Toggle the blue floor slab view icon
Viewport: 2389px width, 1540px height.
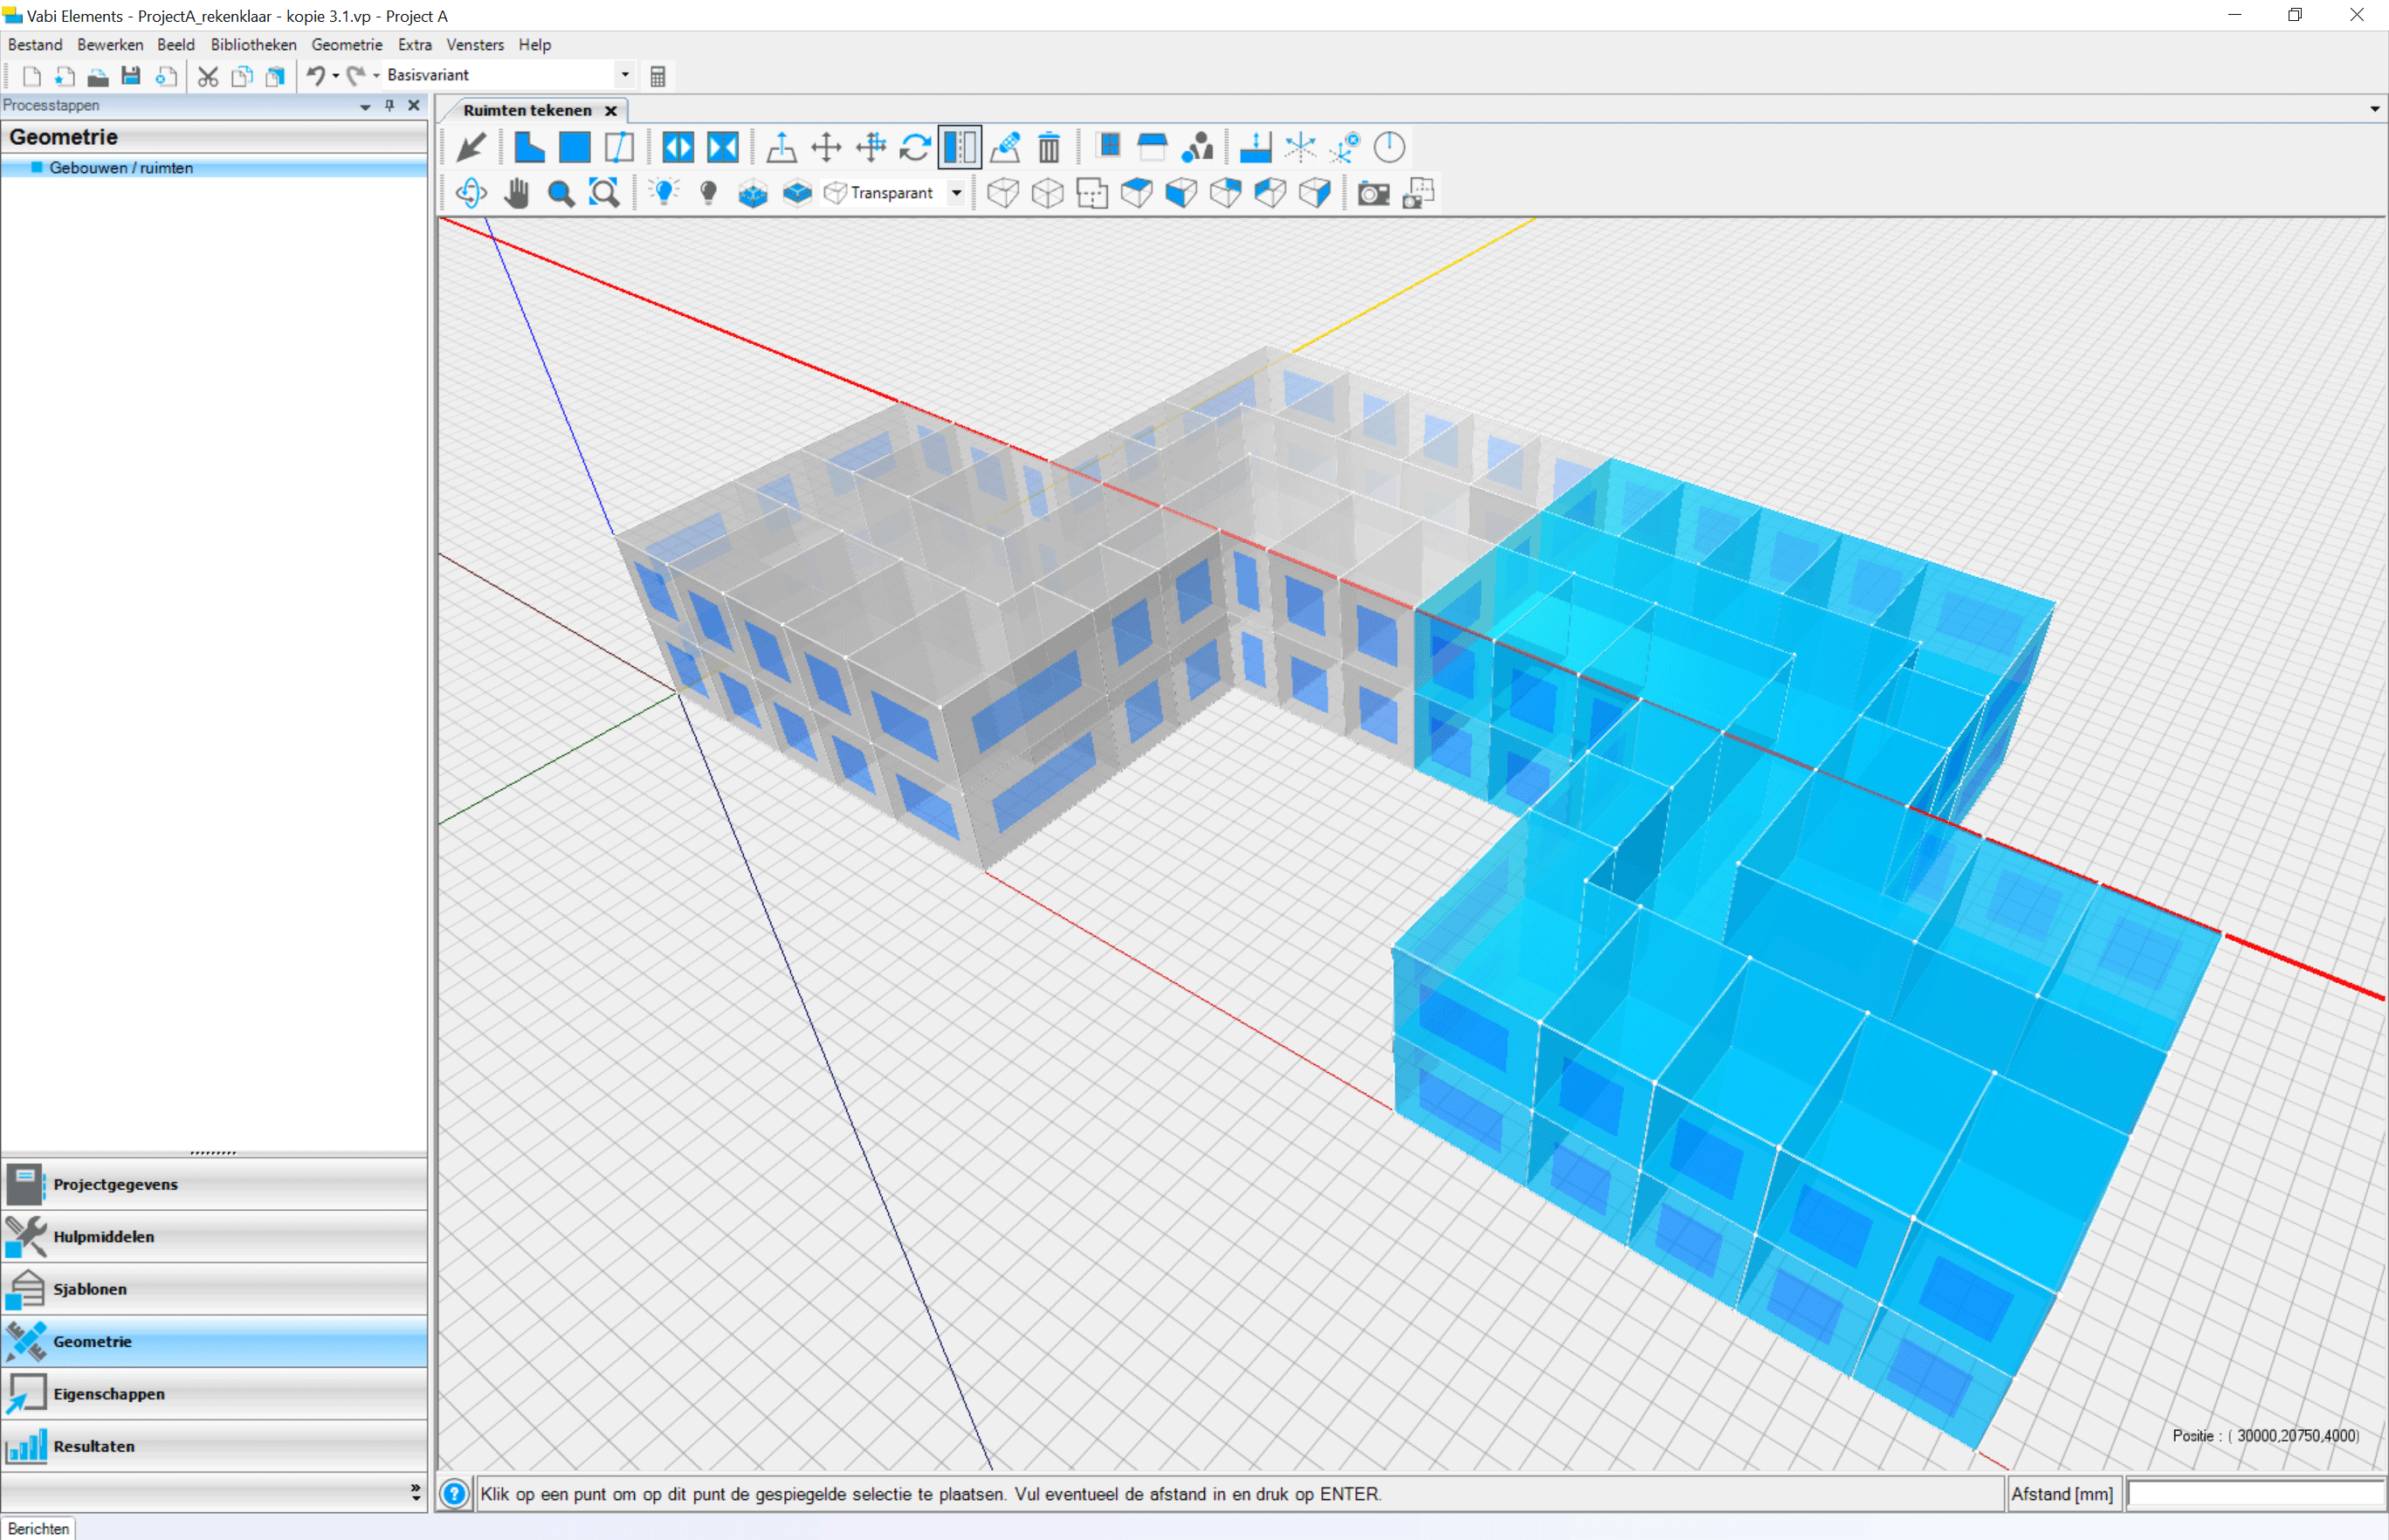pos(797,193)
